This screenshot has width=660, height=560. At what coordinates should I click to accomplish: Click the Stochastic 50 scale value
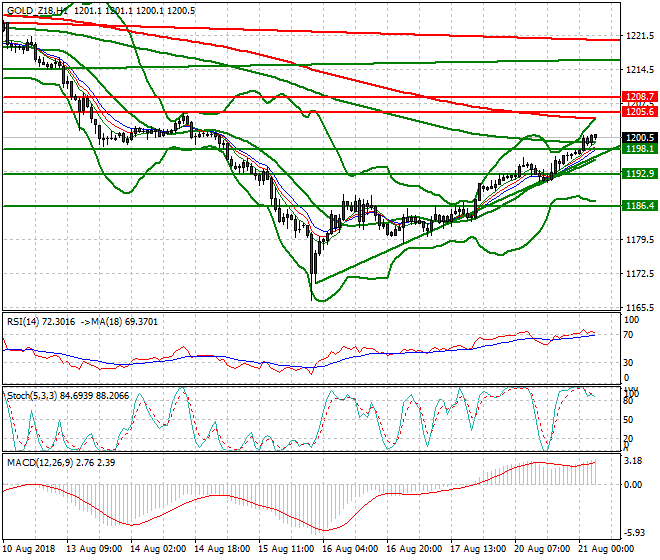[x=628, y=420]
